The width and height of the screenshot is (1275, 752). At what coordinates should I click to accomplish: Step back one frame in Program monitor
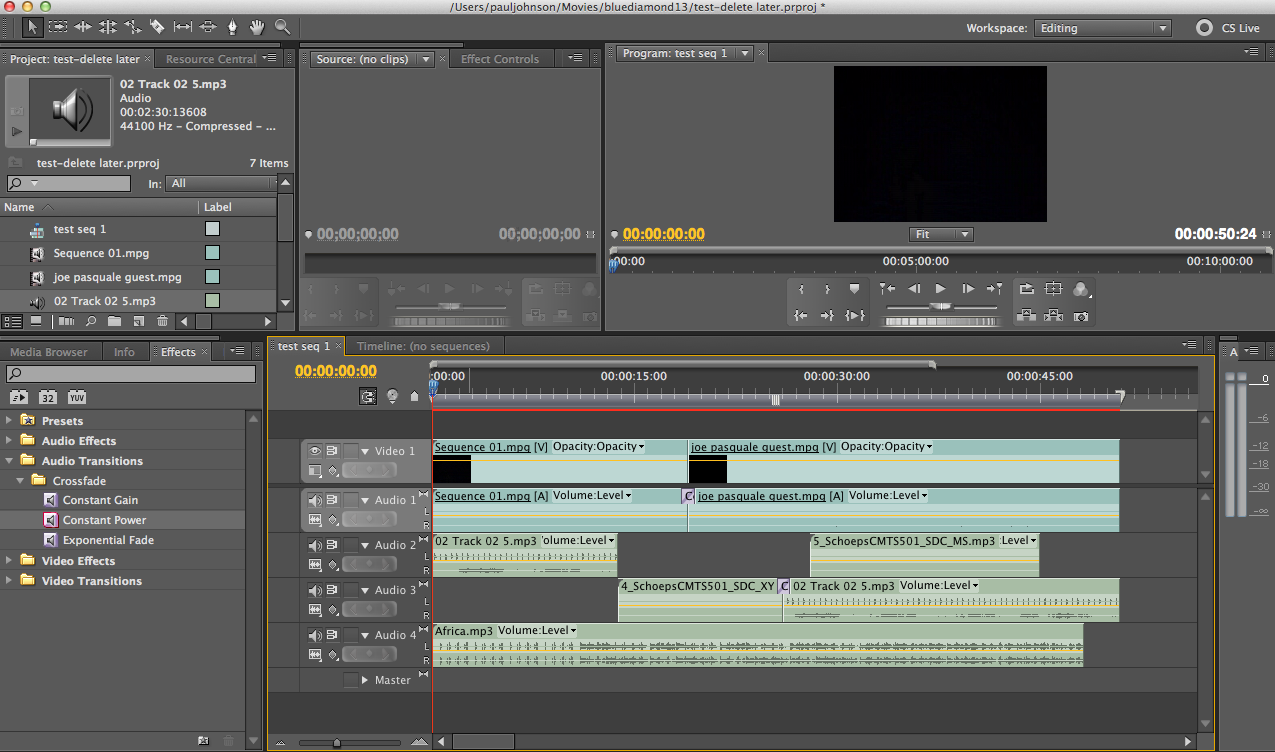click(x=914, y=289)
